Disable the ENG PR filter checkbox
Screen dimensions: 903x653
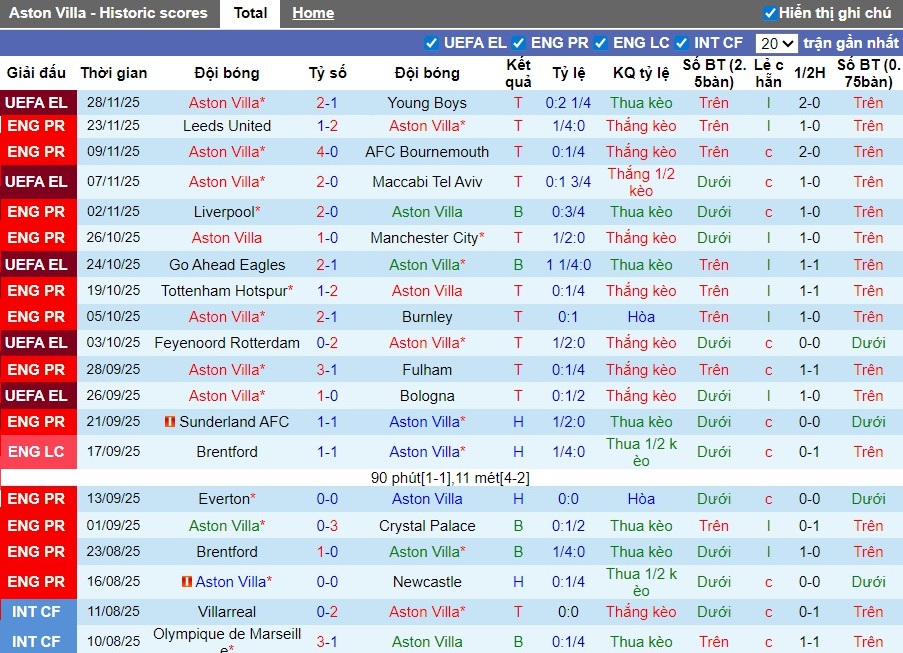519,43
